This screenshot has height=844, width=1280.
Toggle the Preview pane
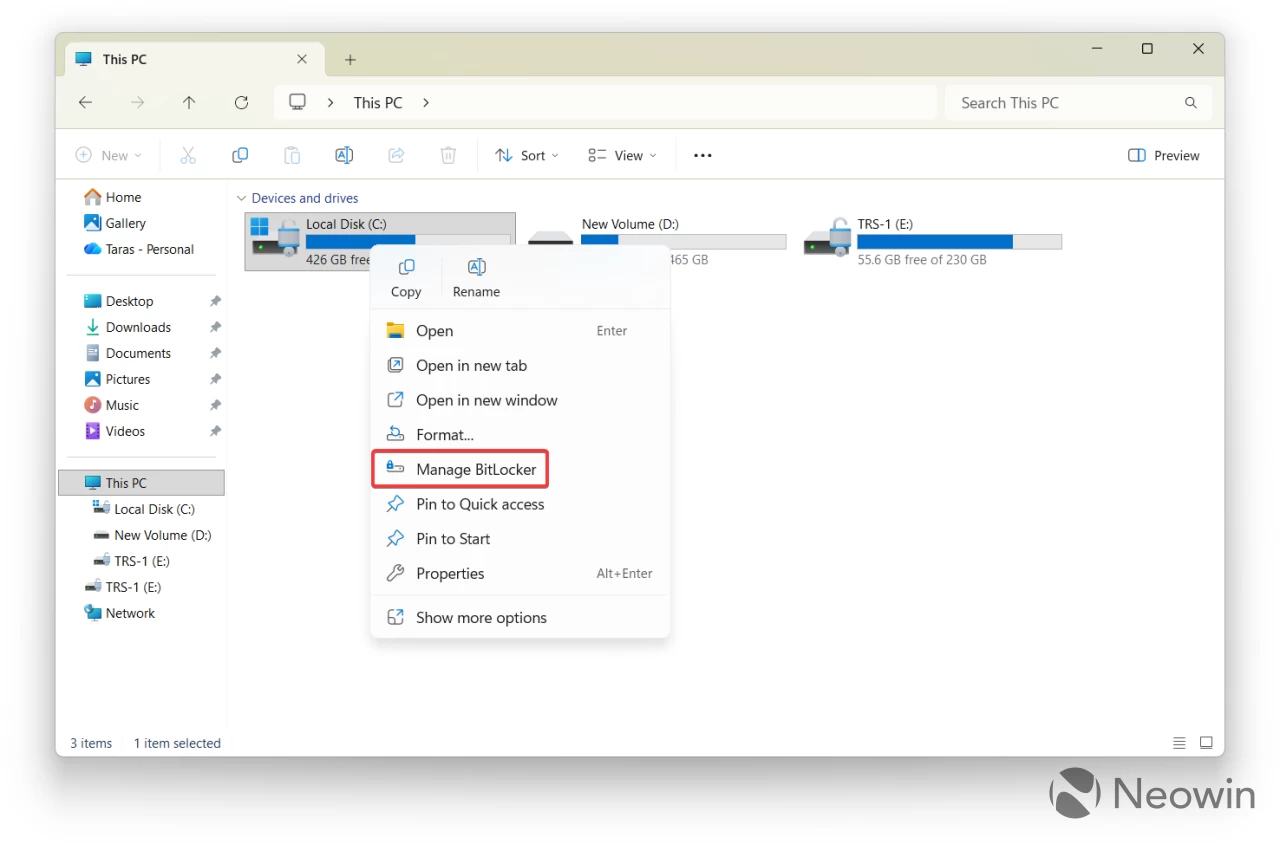click(x=1163, y=155)
